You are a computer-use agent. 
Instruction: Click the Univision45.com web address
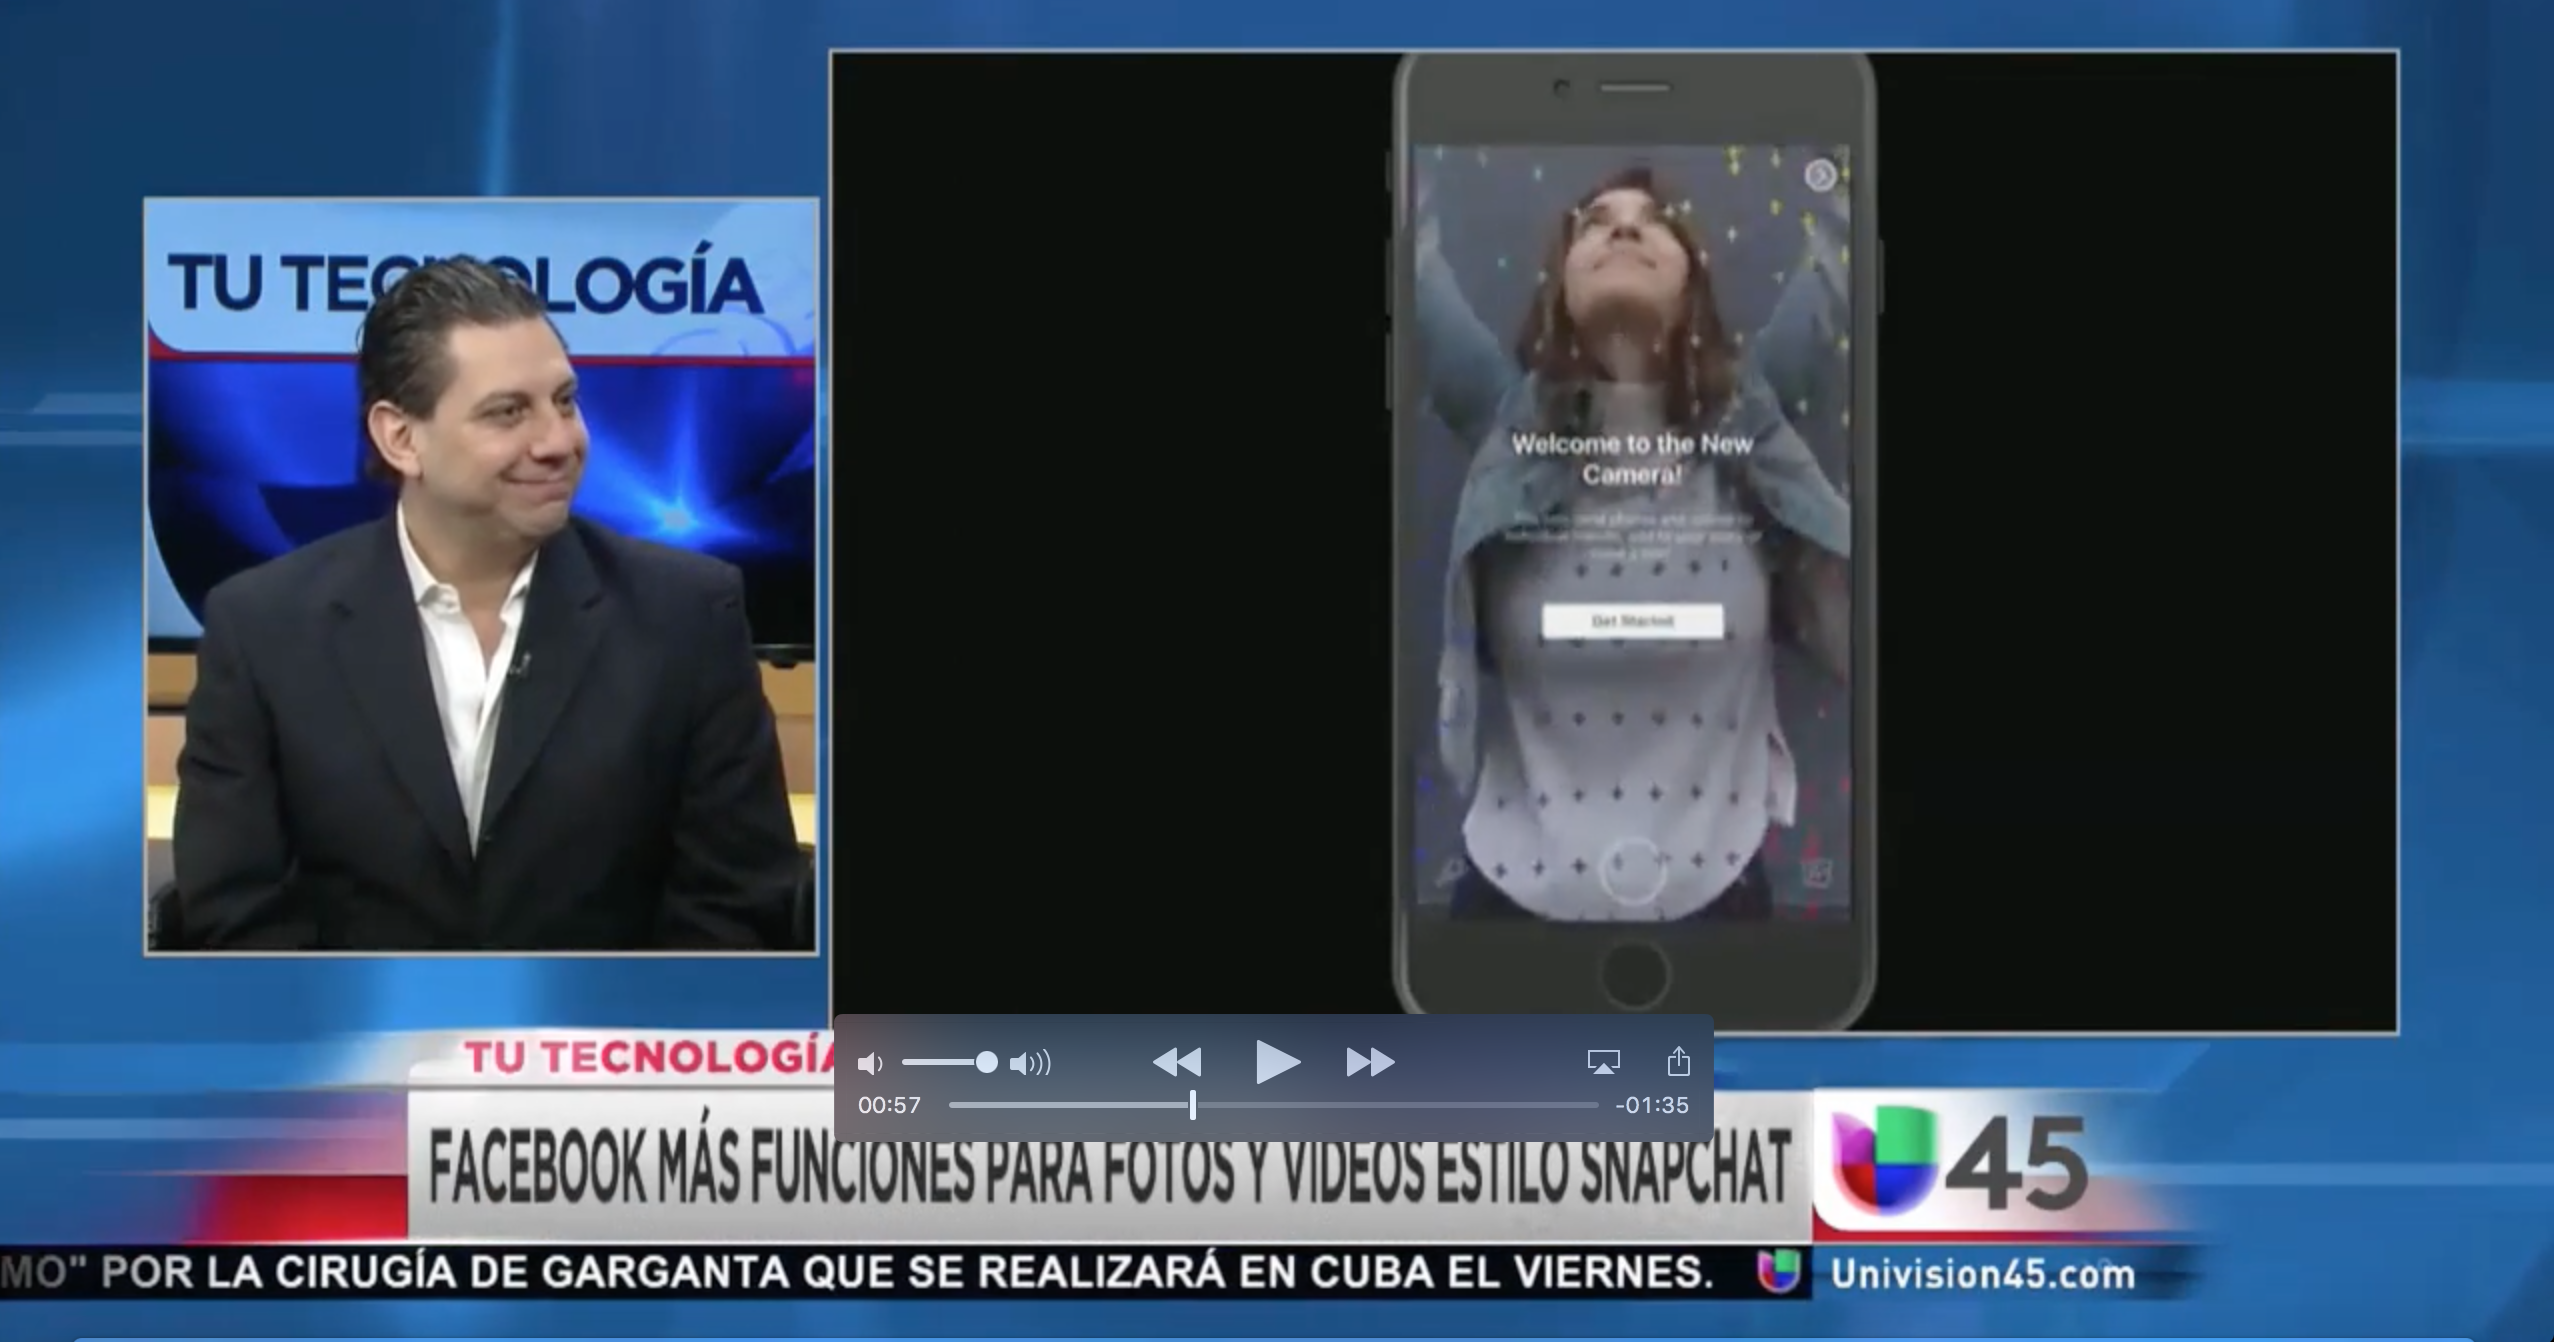pyautogui.click(x=1982, y=1275)
